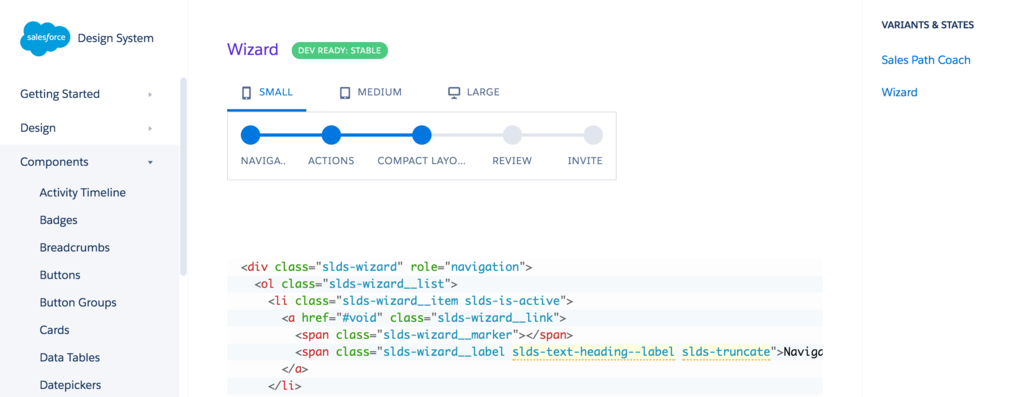
Task: Click the NAVIGA.. step label
Action: click(x=263, y=161)
